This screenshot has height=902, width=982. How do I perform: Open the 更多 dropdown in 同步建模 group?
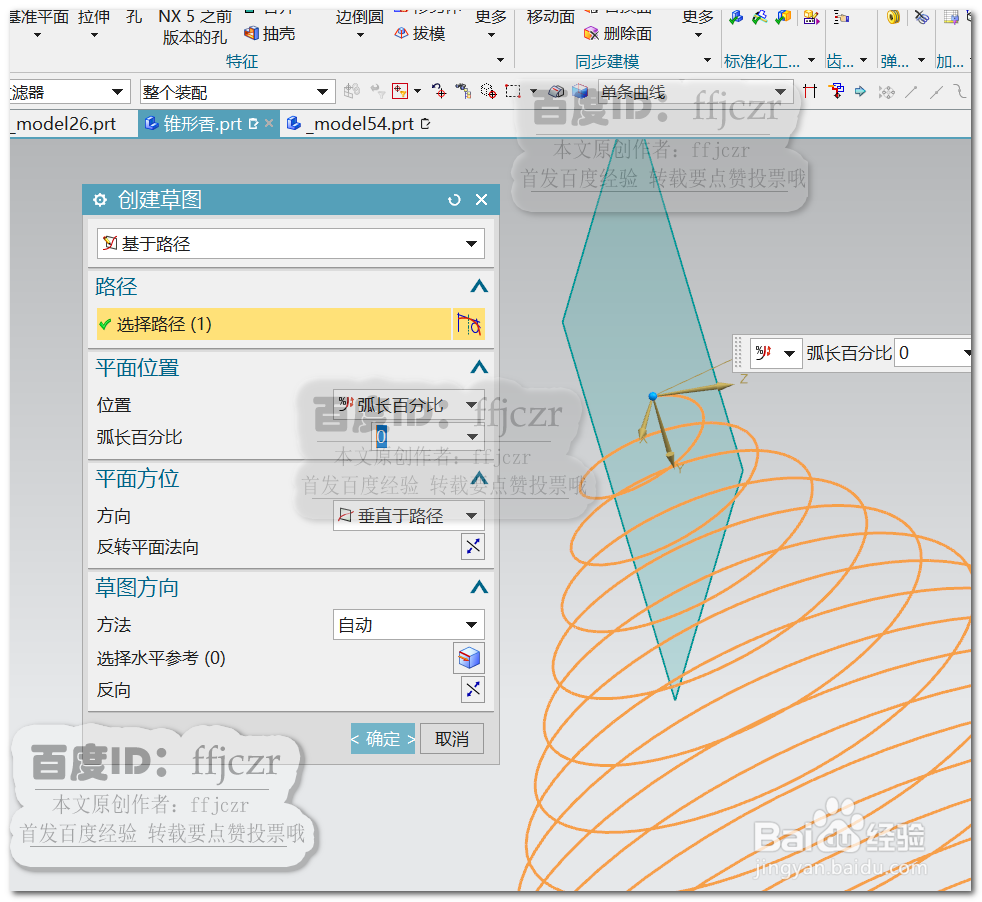(698, 23)
